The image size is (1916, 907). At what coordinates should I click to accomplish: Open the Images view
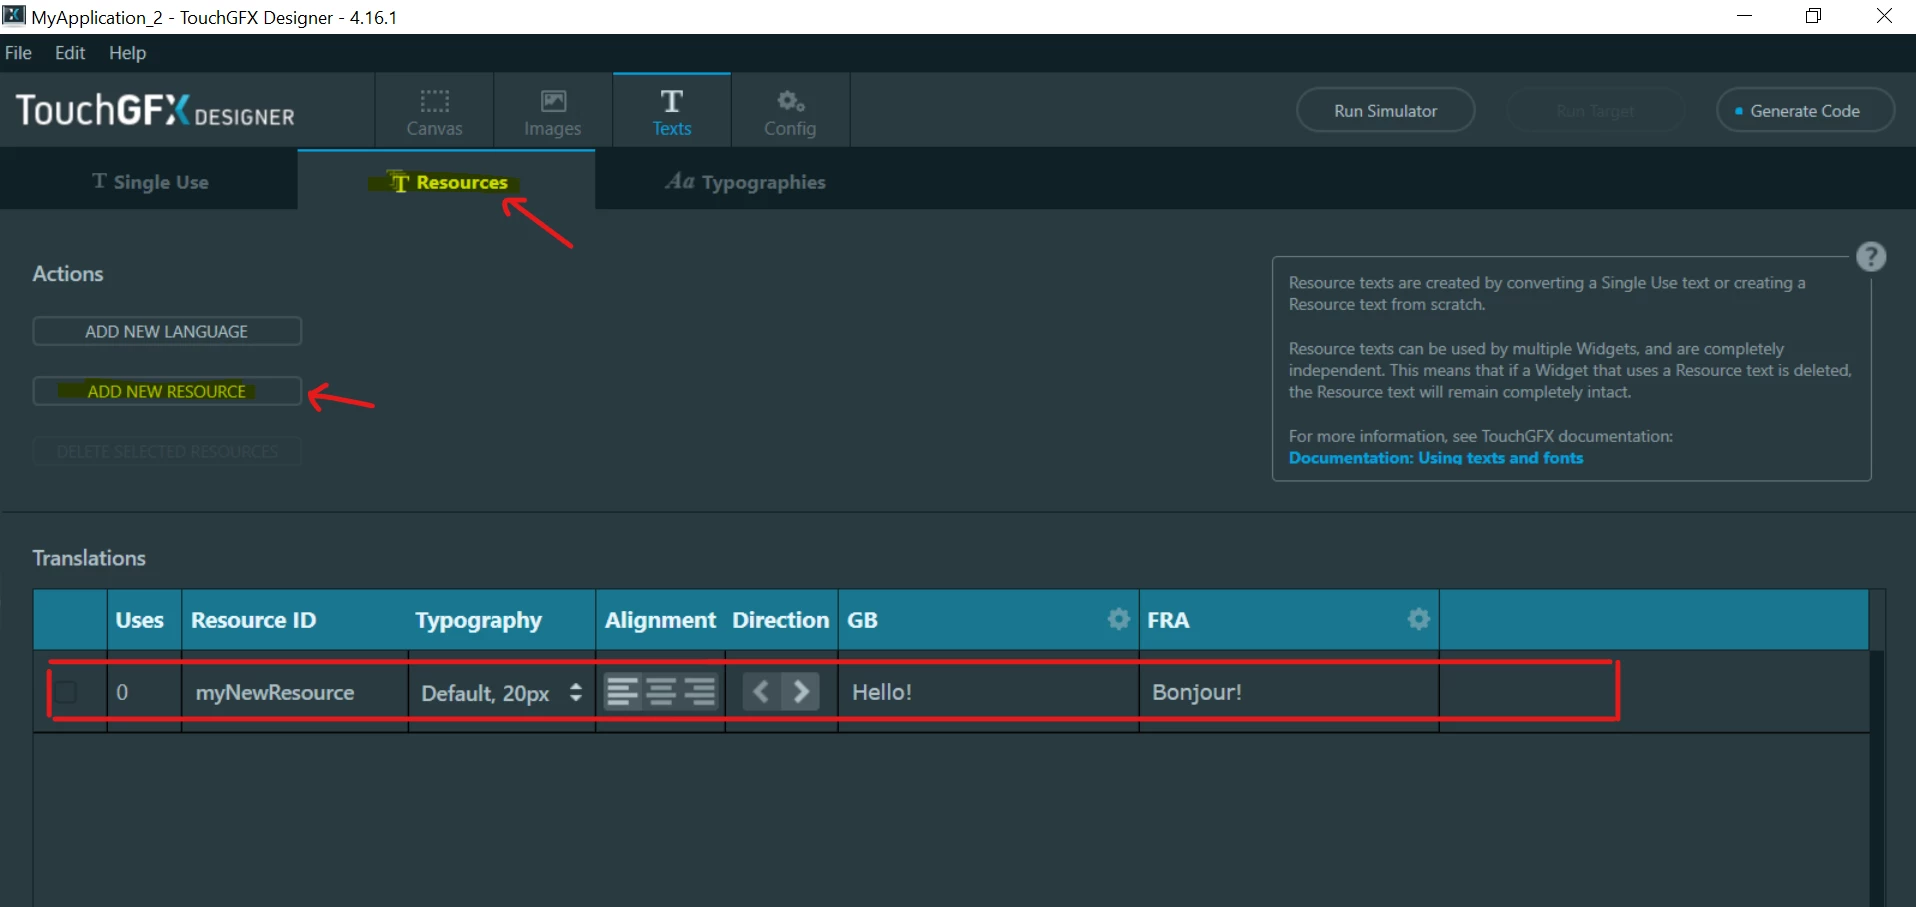552,111
